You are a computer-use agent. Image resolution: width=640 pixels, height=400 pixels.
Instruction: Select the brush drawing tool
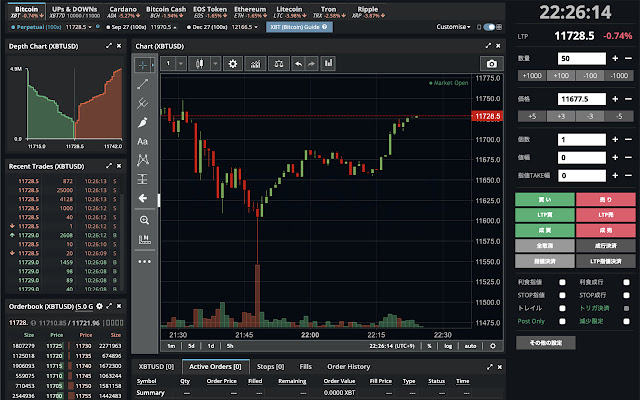coord(143,122)
